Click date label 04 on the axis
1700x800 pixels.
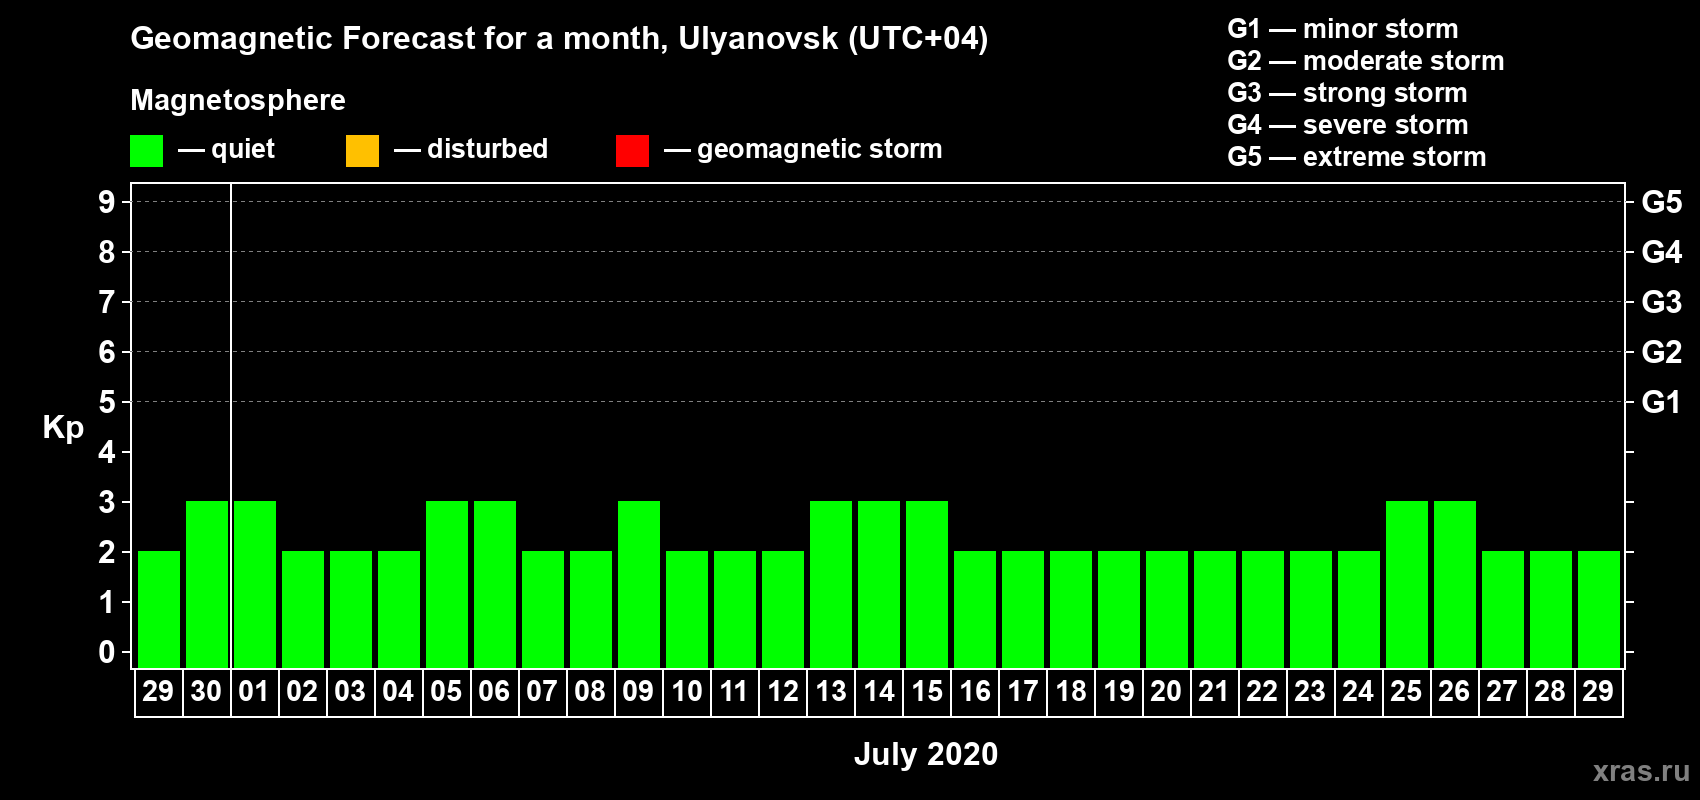coord(398,691)
